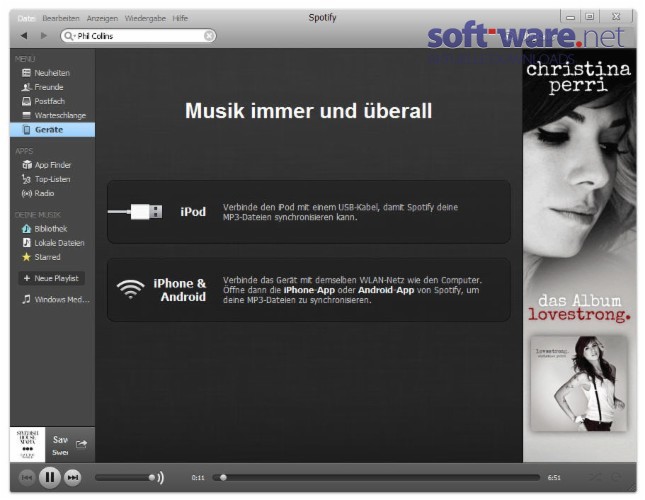Click the forward navigation arrow
This screenshot has height=500, width=645.
coord(44,36)
